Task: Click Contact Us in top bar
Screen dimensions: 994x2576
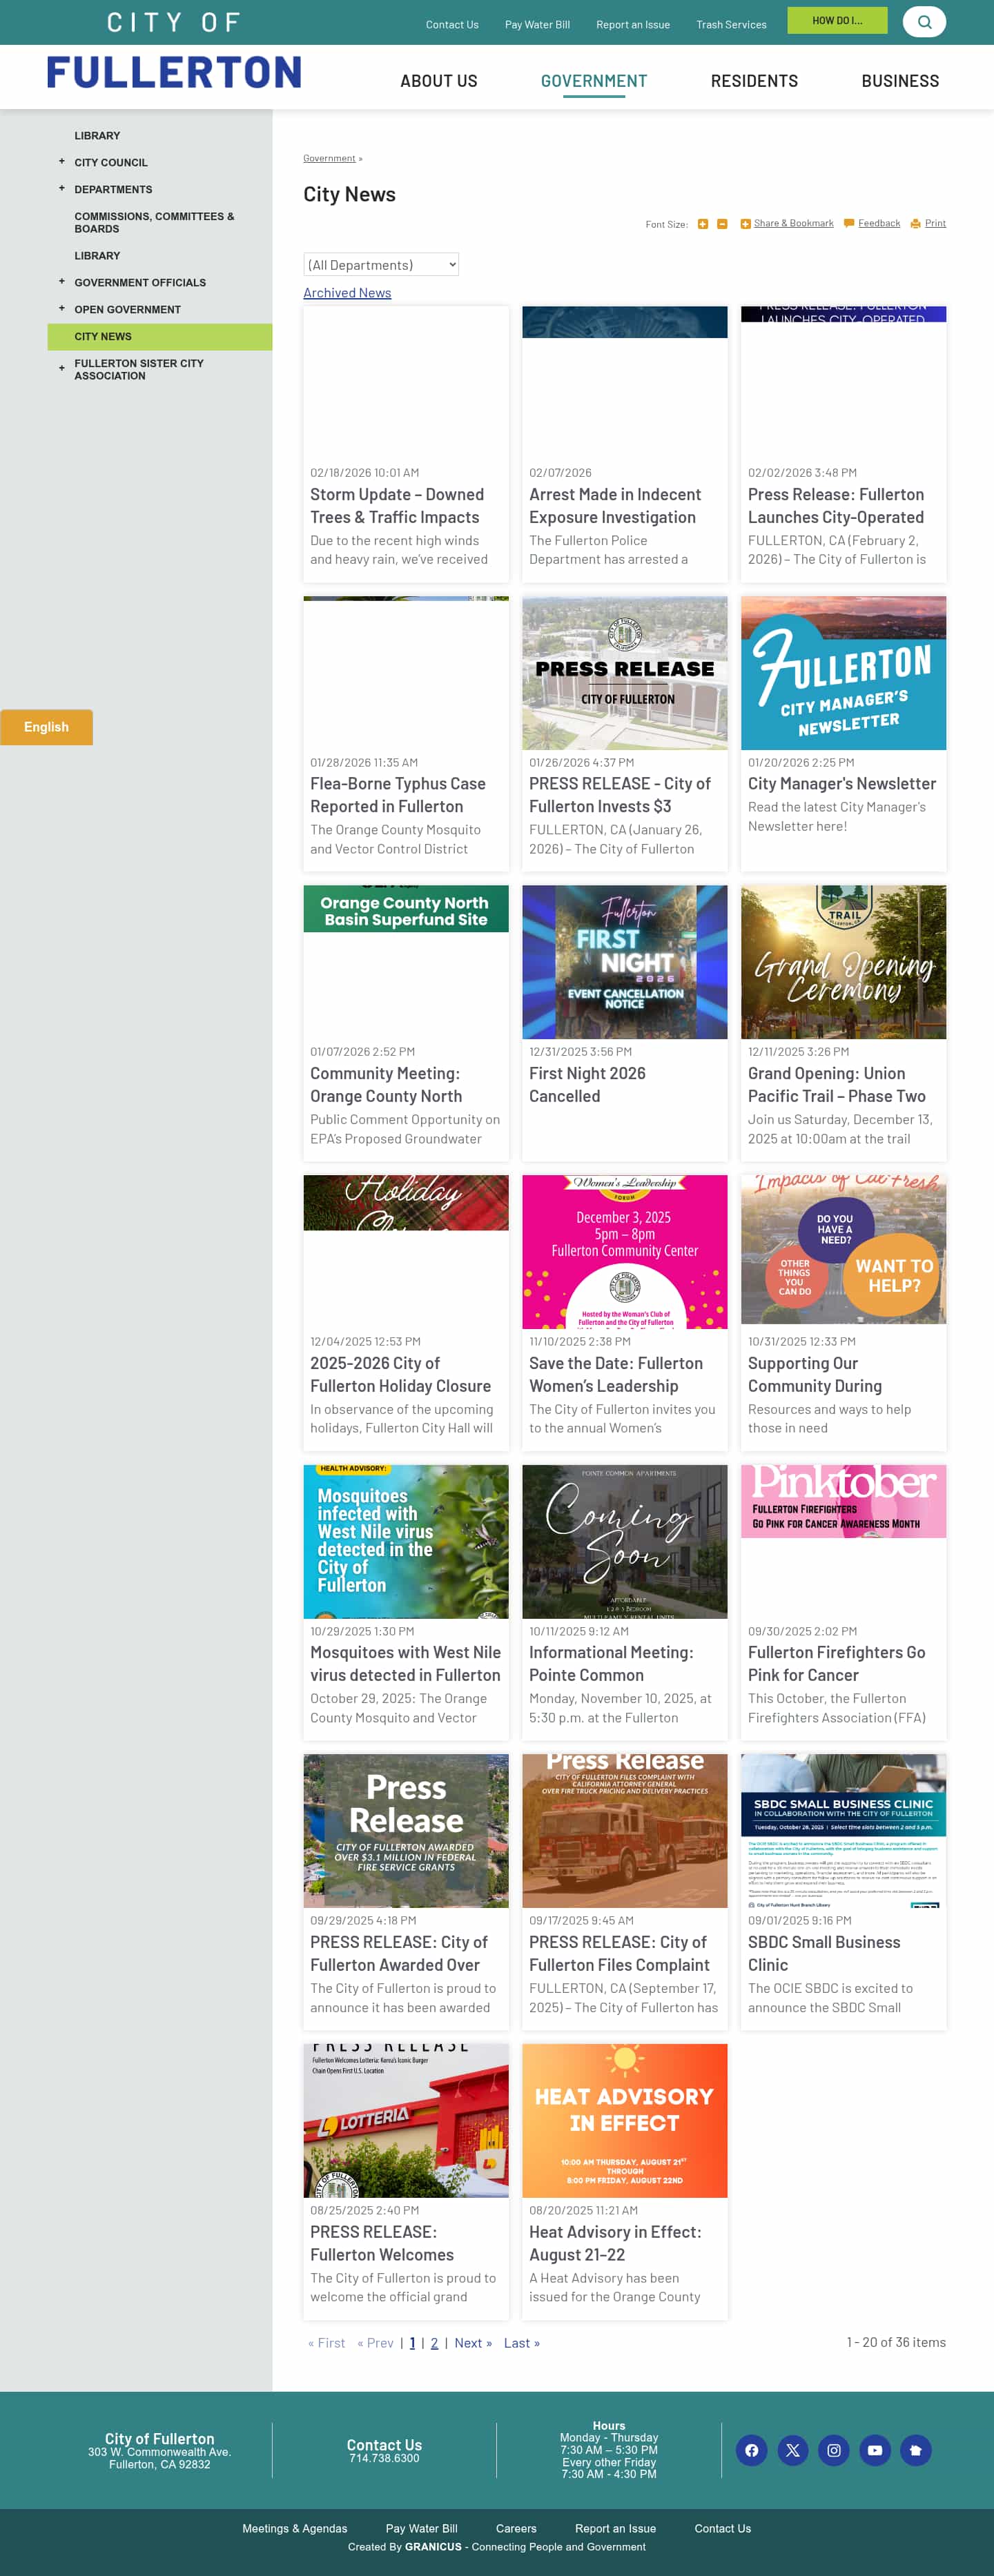Action: (x=452, y=25)
